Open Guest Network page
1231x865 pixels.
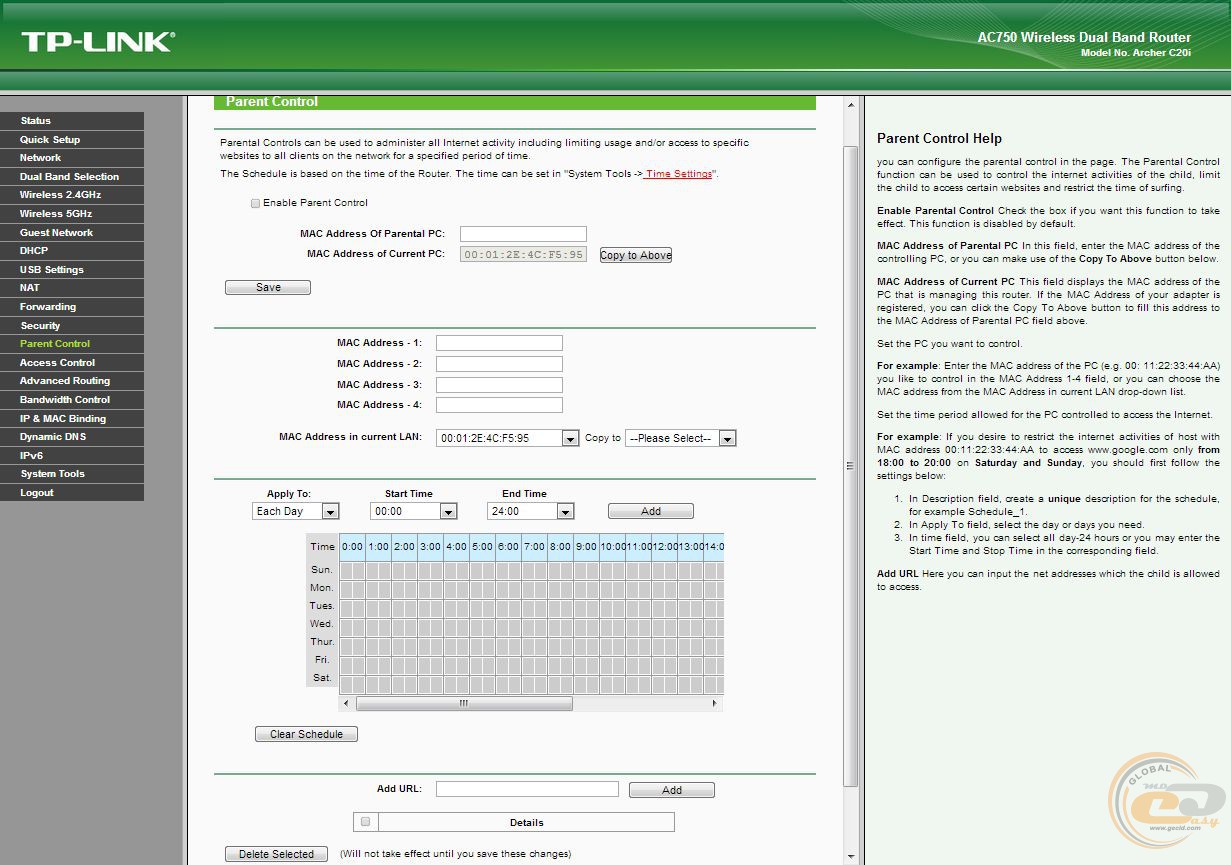tap(72, 233)
